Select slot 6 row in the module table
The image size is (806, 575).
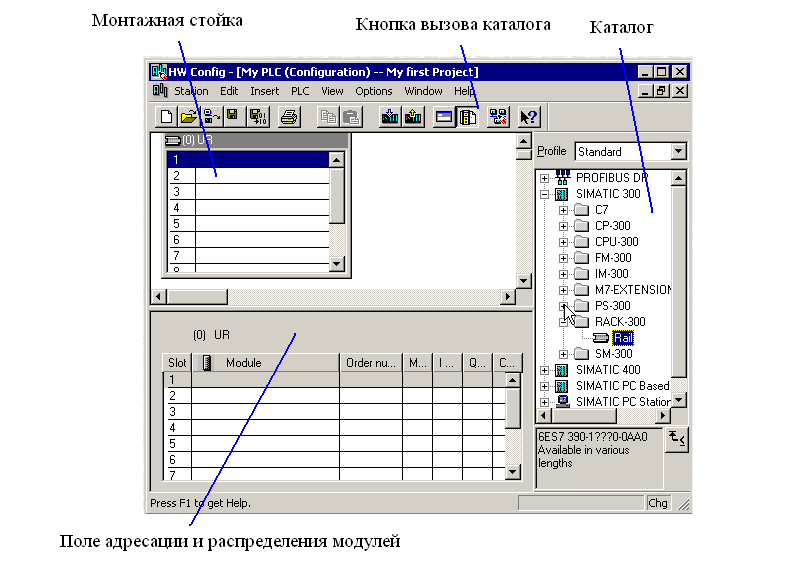pyautogui.click(x=334, y=459)
